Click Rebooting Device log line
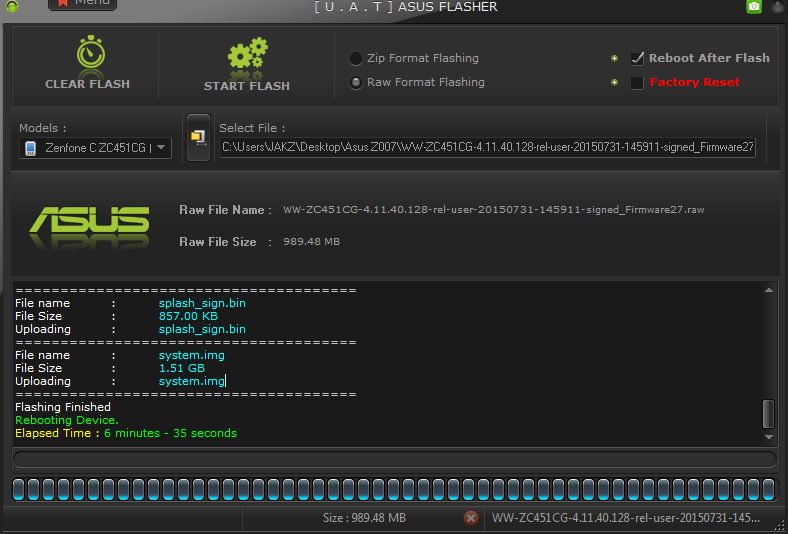 [x=67, y=420]
